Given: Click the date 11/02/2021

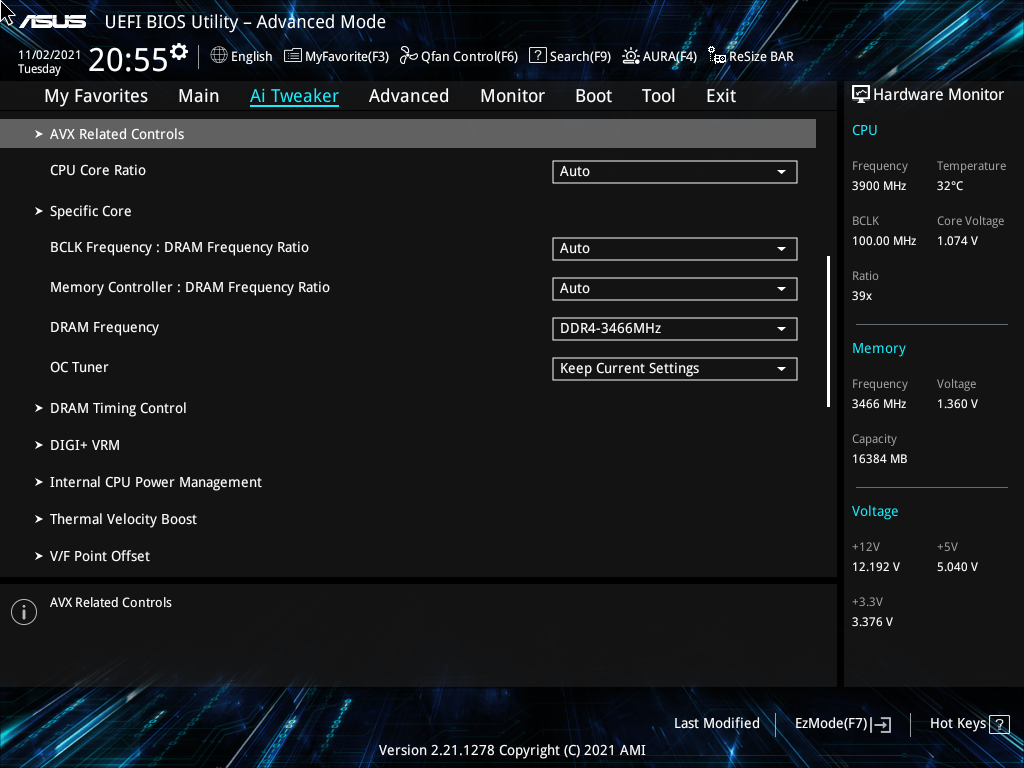Looking at the screenshot, I should [49, 55].
